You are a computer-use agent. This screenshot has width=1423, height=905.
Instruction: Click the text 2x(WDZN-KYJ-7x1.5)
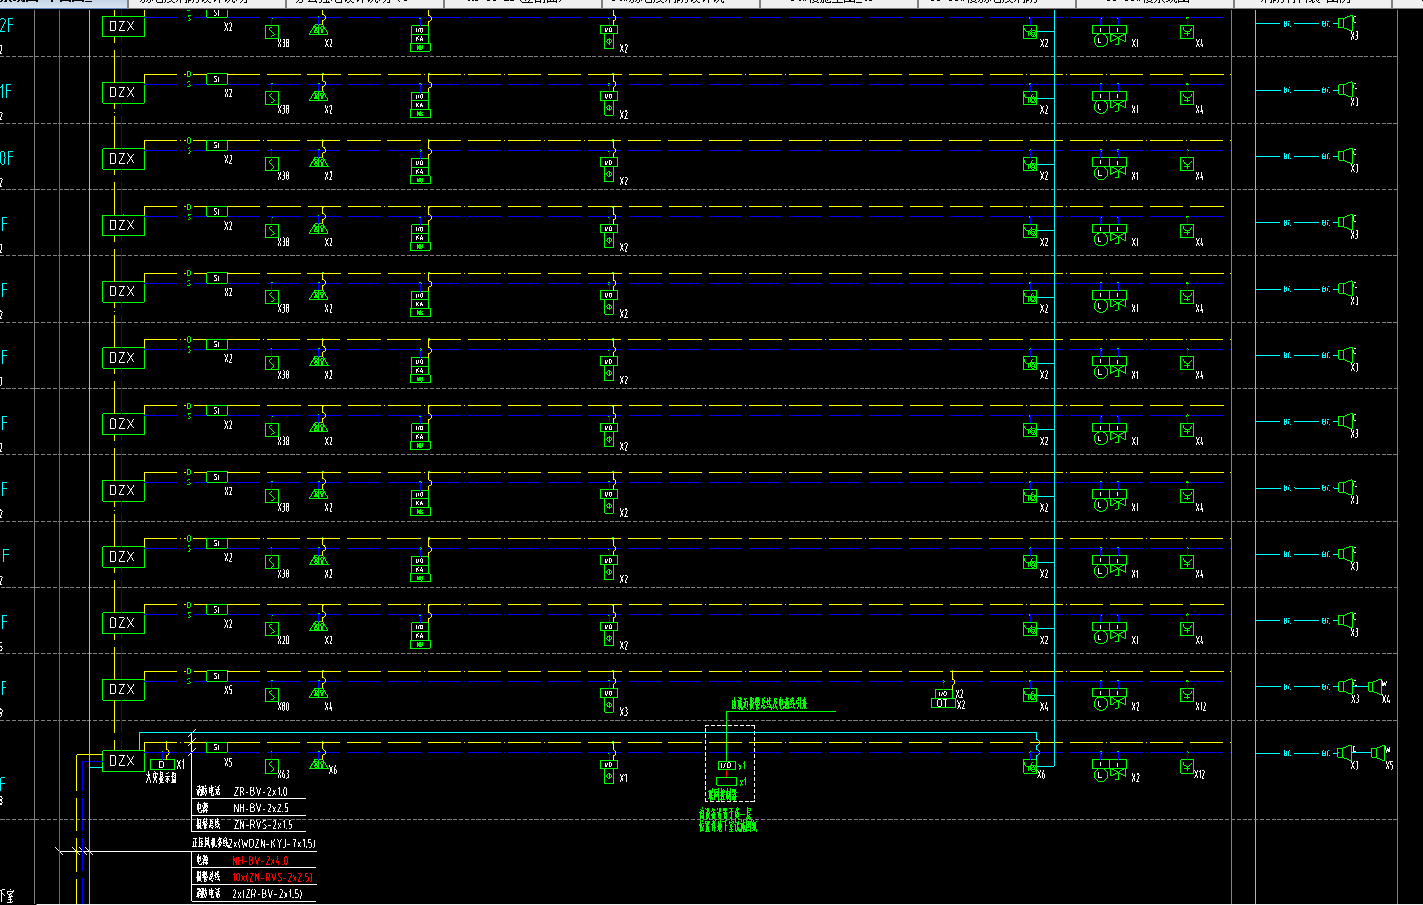point(271,844)
